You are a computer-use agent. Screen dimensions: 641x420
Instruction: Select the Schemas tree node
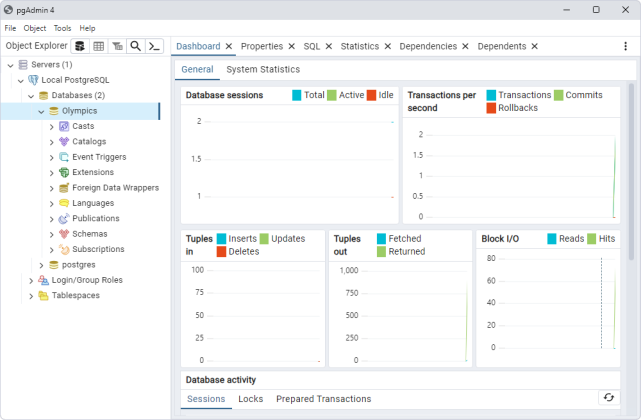click(90, 234)
